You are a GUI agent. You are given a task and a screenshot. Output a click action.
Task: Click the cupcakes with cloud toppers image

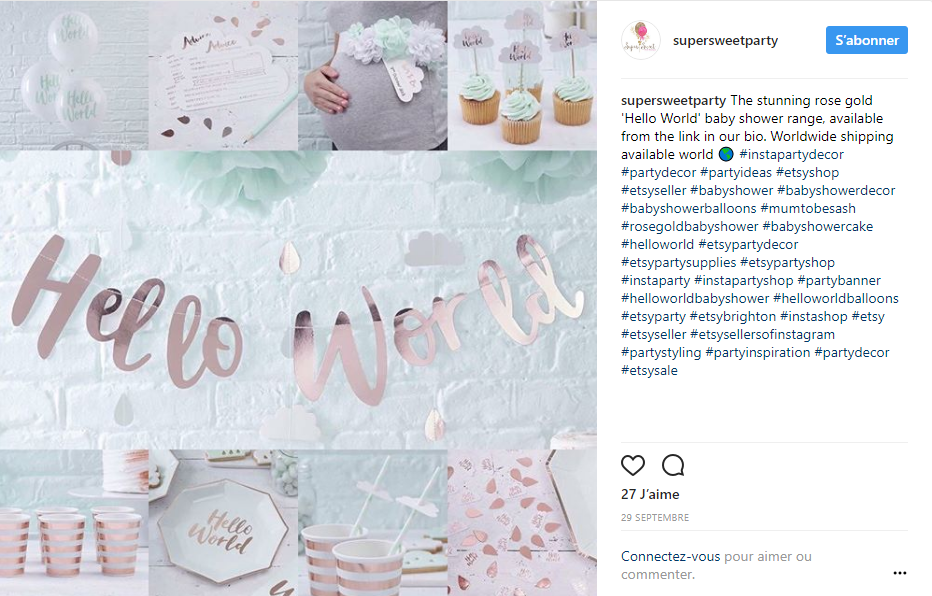(522, 75)
